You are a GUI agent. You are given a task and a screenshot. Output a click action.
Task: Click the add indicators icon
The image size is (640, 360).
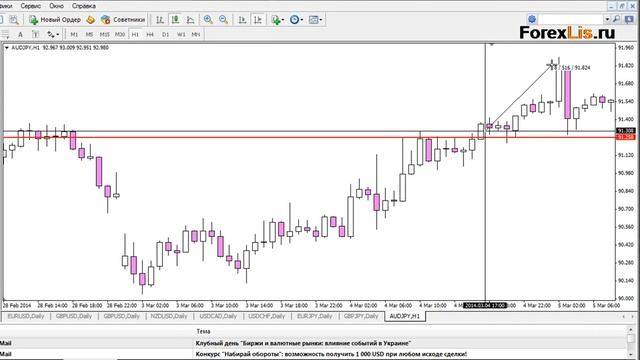tap(276, 20)
